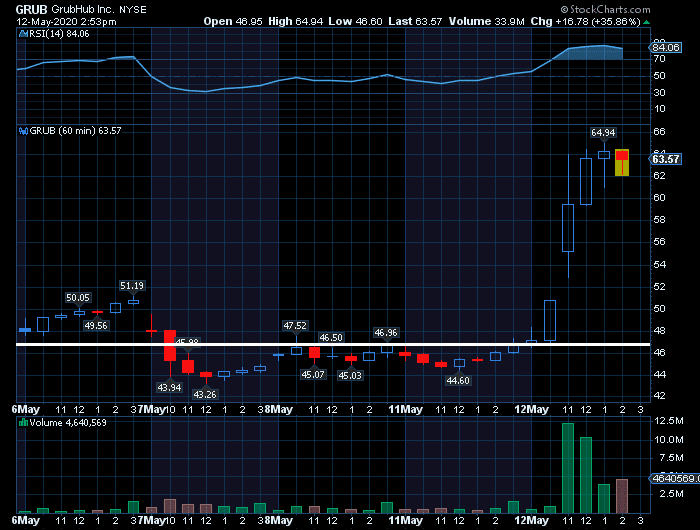The width and height of the screenshot is (700, 530).
Task: Click the 12.5M label on the volume axis
Action: (669, 421)
